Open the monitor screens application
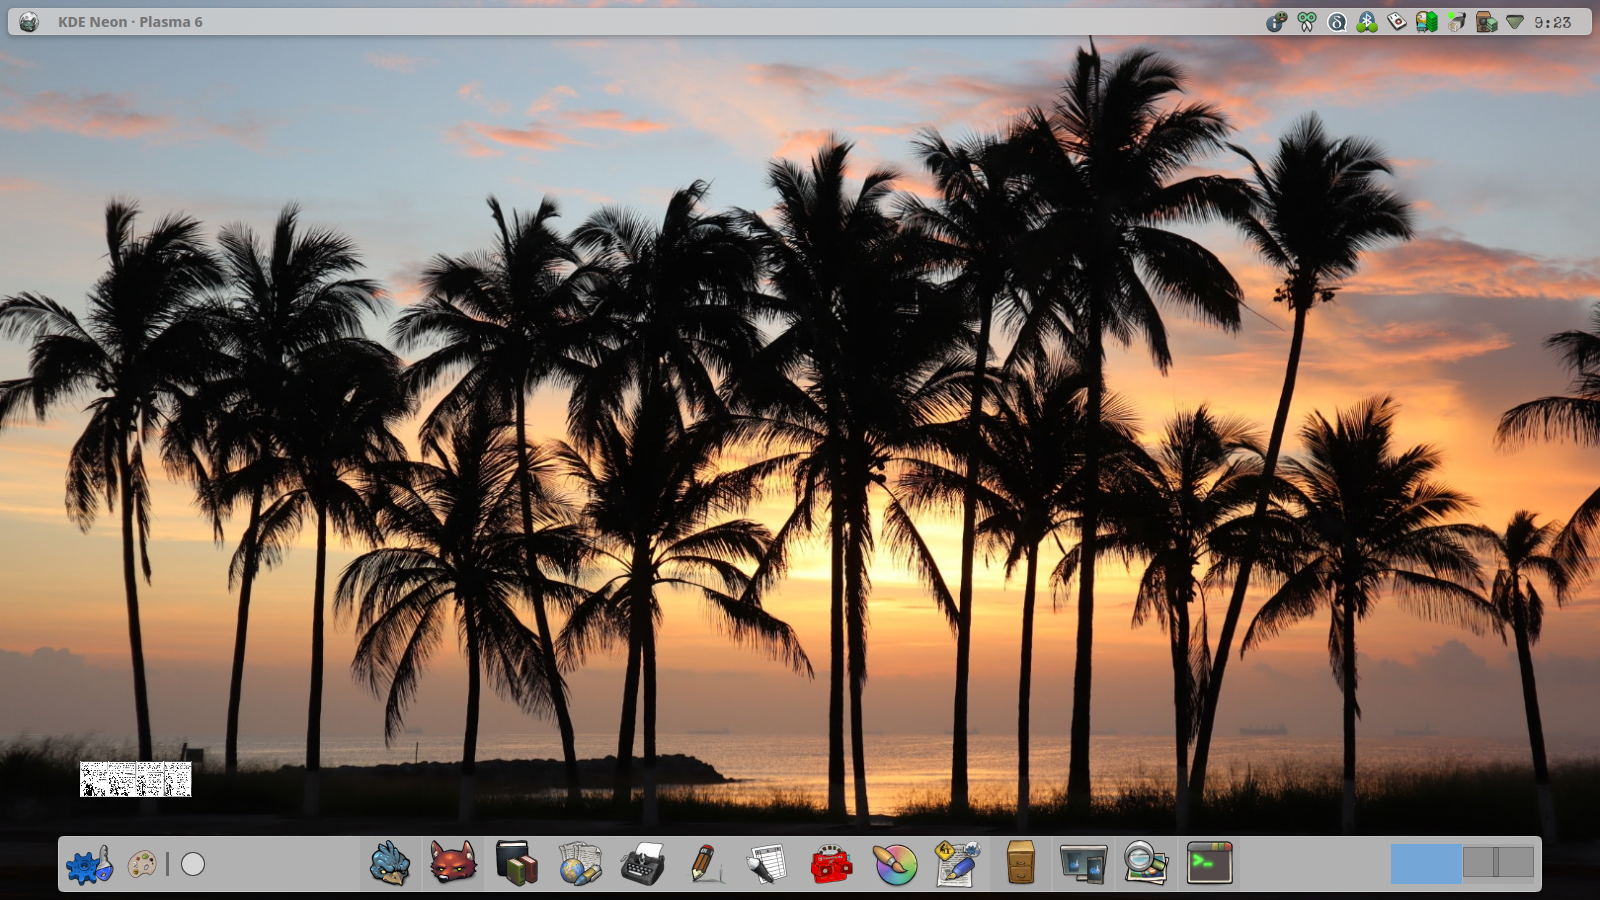1600x900 pixels. (1084, 864)
